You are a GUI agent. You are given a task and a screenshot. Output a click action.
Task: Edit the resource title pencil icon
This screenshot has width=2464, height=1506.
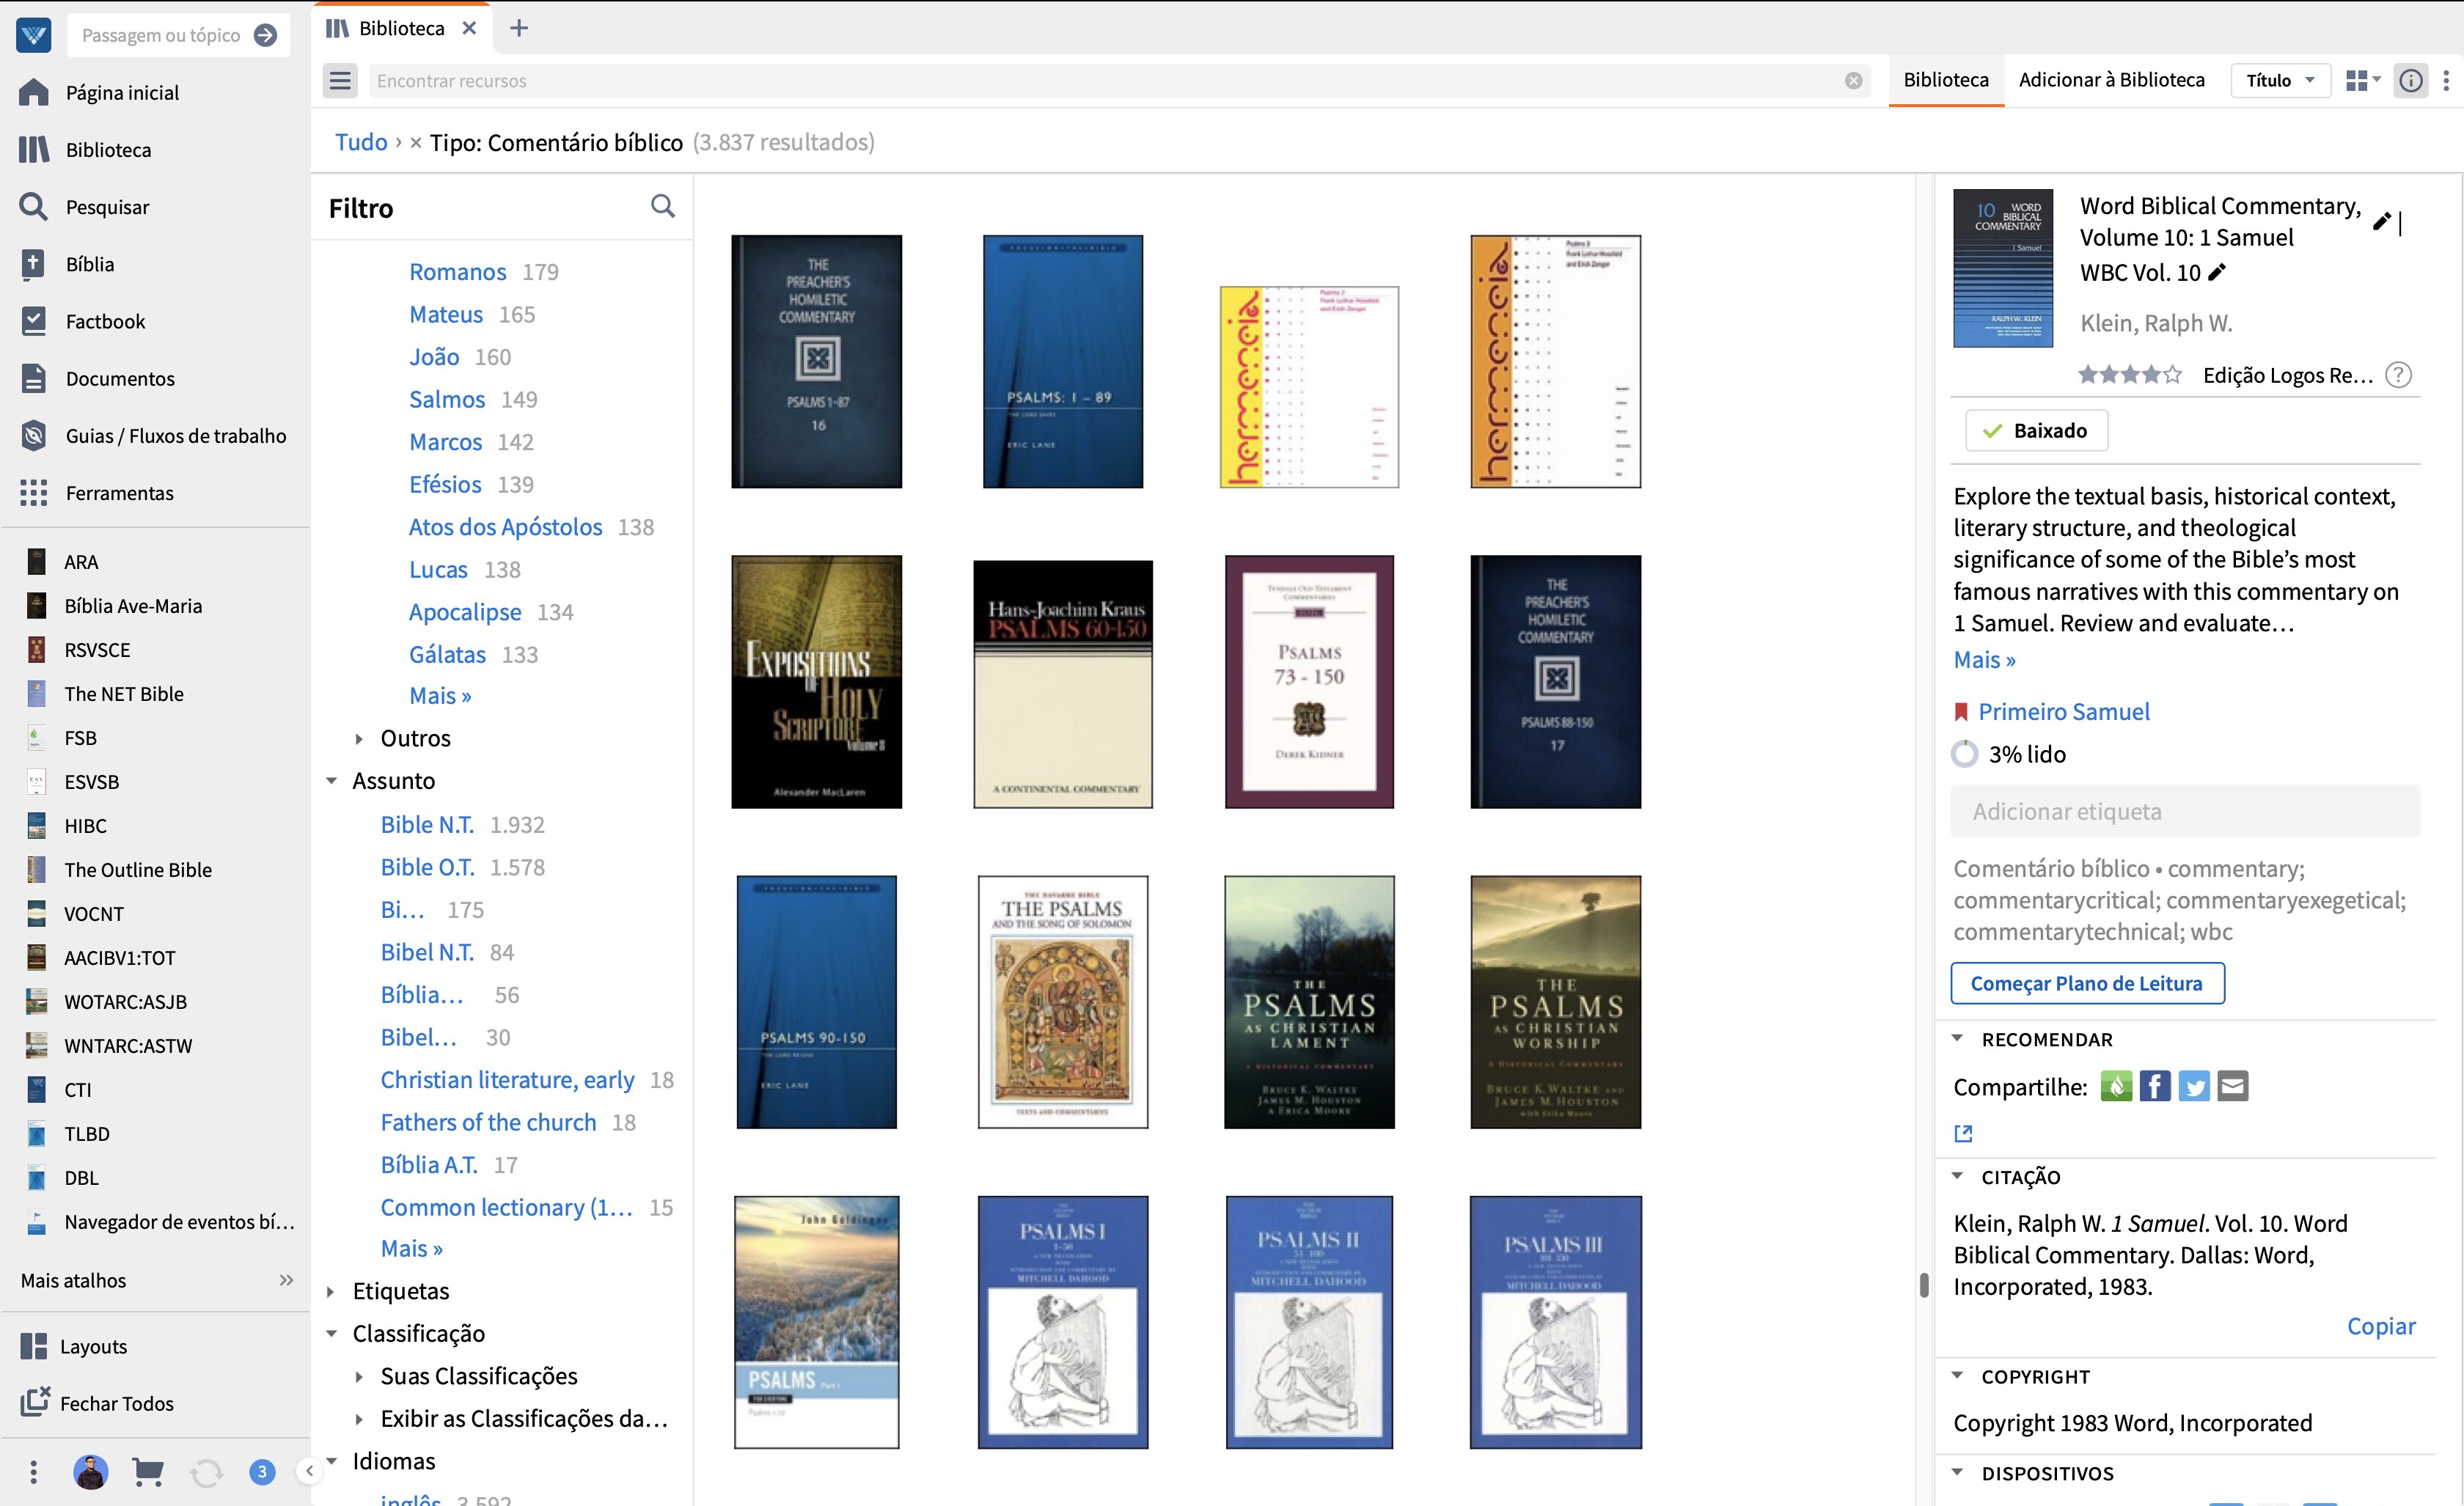coord(2382,222)
